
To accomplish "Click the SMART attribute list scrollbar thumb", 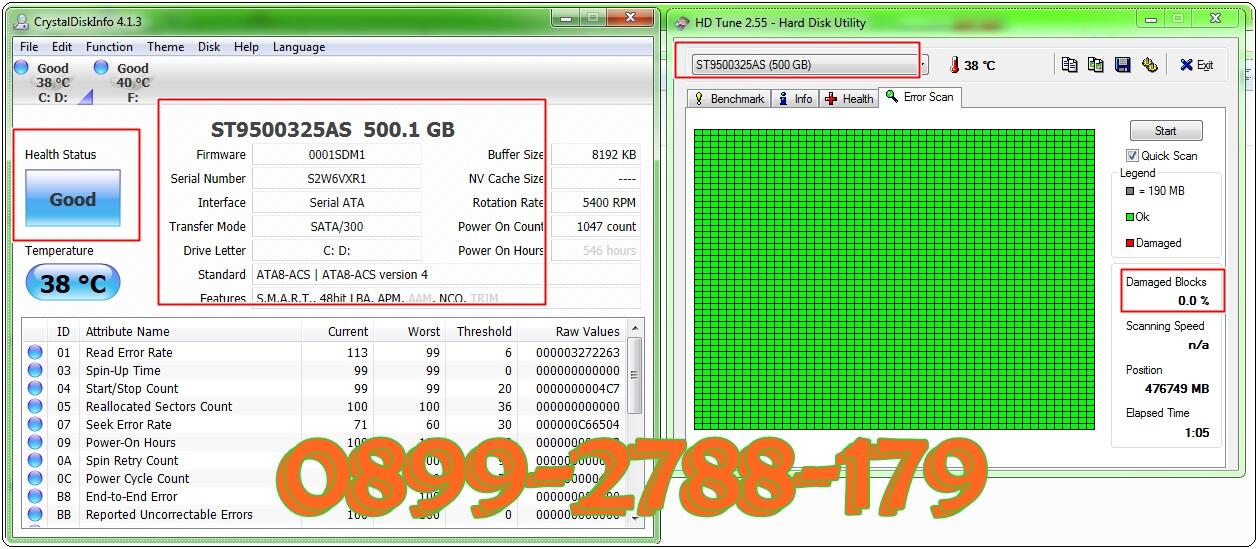I will click(x=635, y=374).
